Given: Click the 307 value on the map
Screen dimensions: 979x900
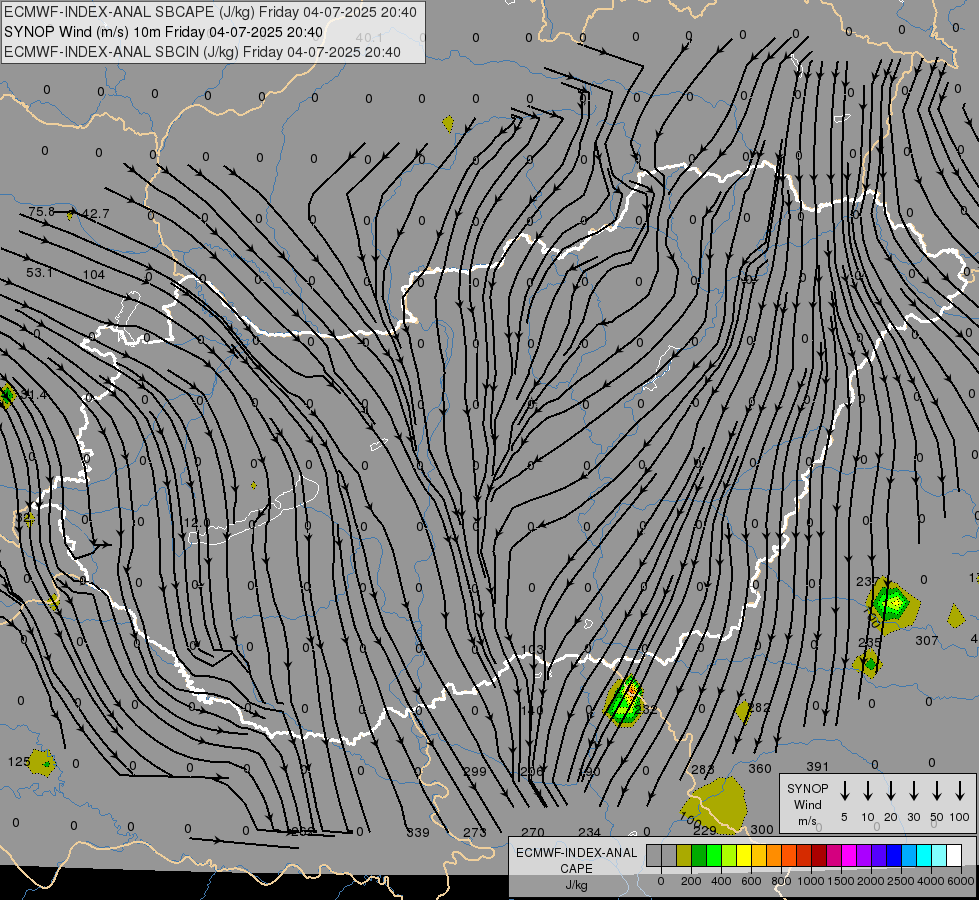Looking at the screenshot, I should tap(927, 640).
